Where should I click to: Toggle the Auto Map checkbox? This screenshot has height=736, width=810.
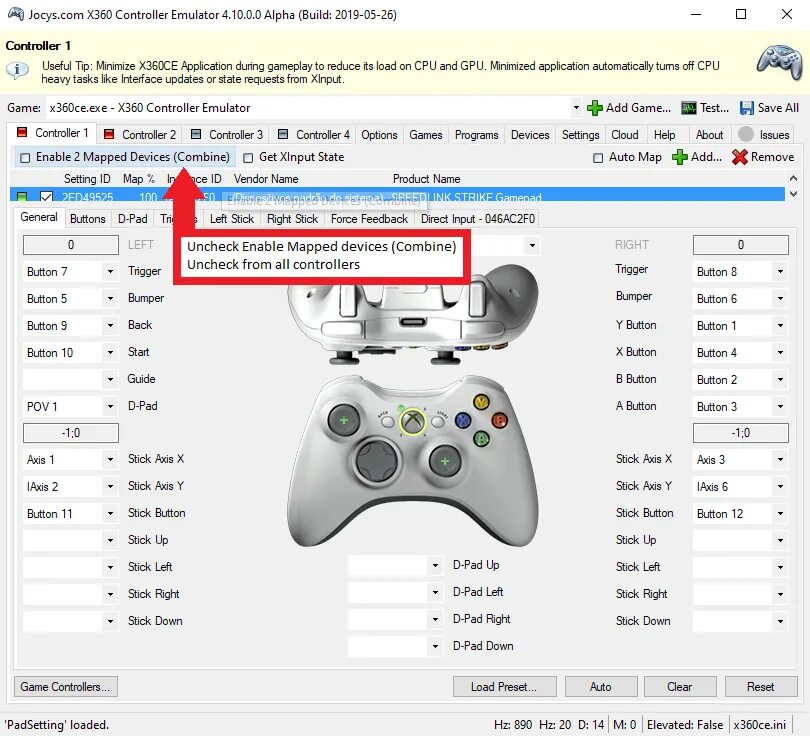tap(598, 158)
